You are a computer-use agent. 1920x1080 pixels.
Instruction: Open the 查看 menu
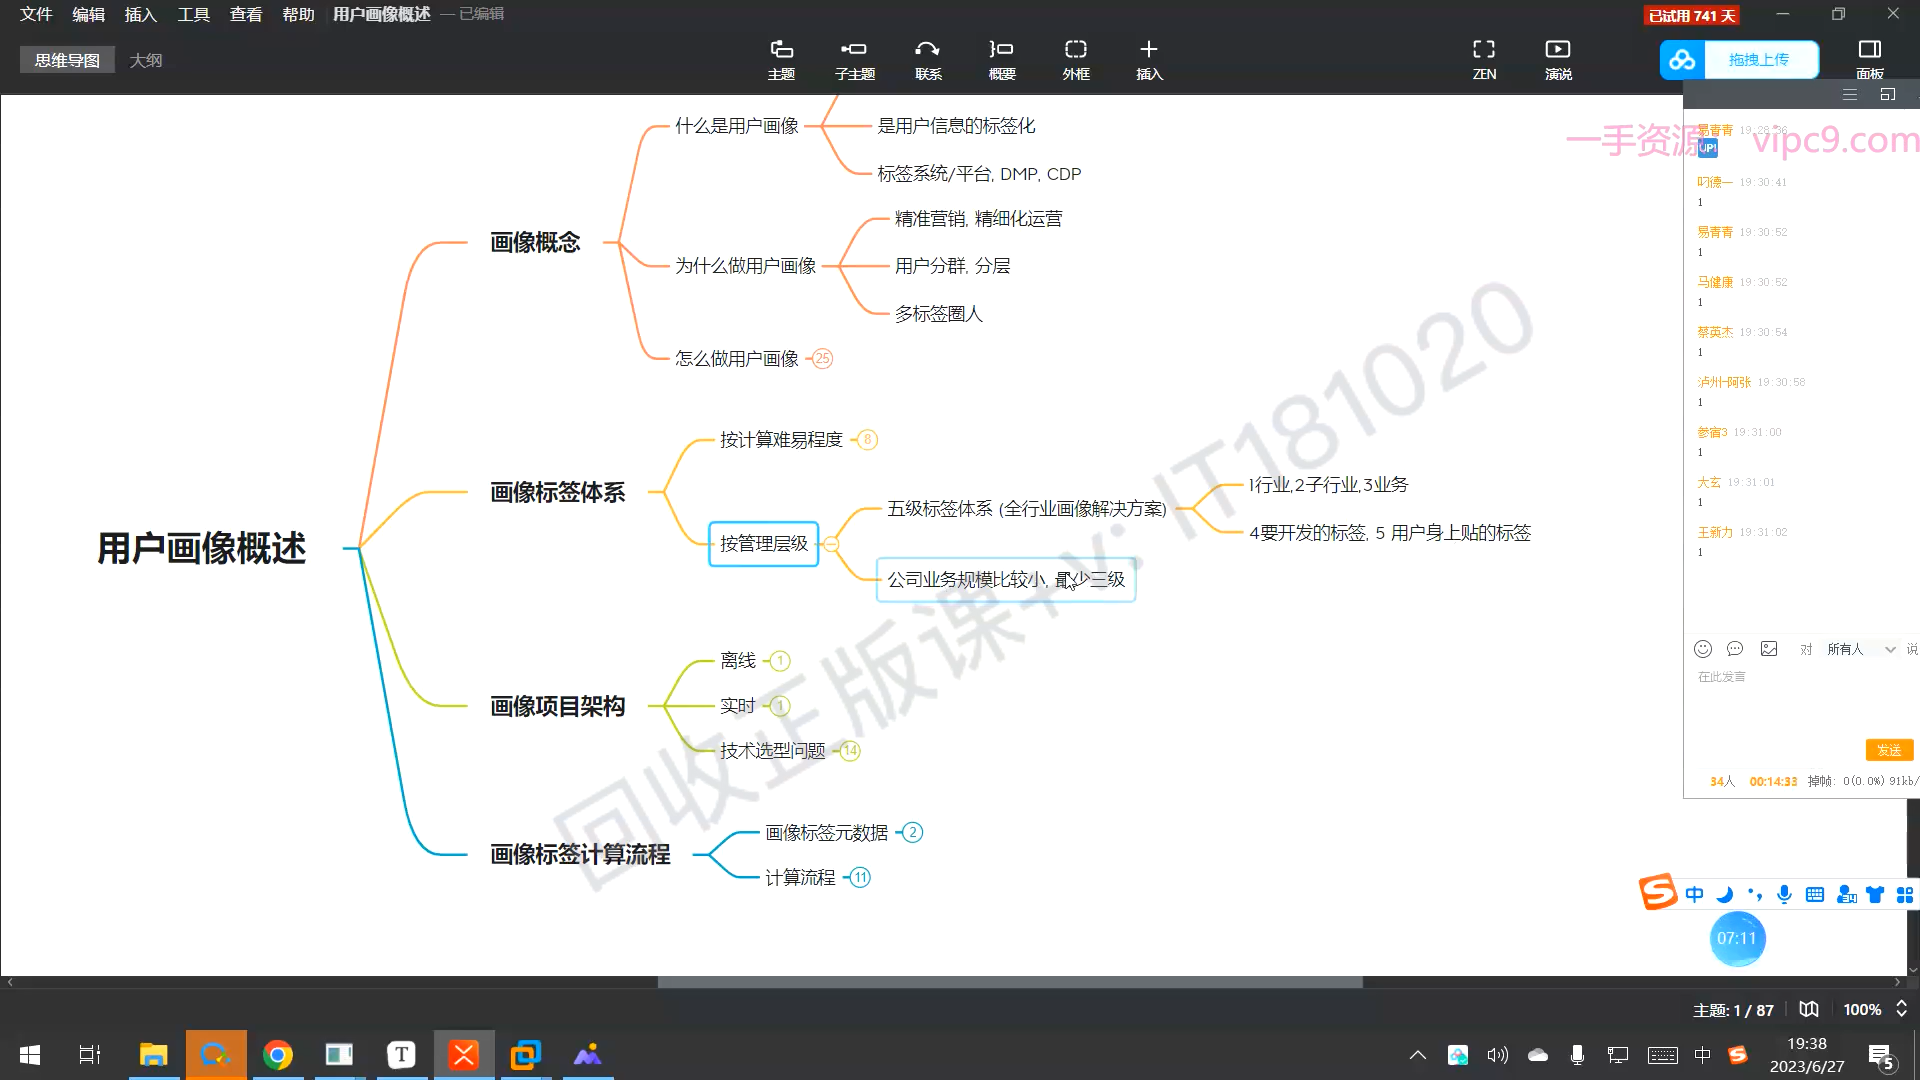[x=245, y=14]
